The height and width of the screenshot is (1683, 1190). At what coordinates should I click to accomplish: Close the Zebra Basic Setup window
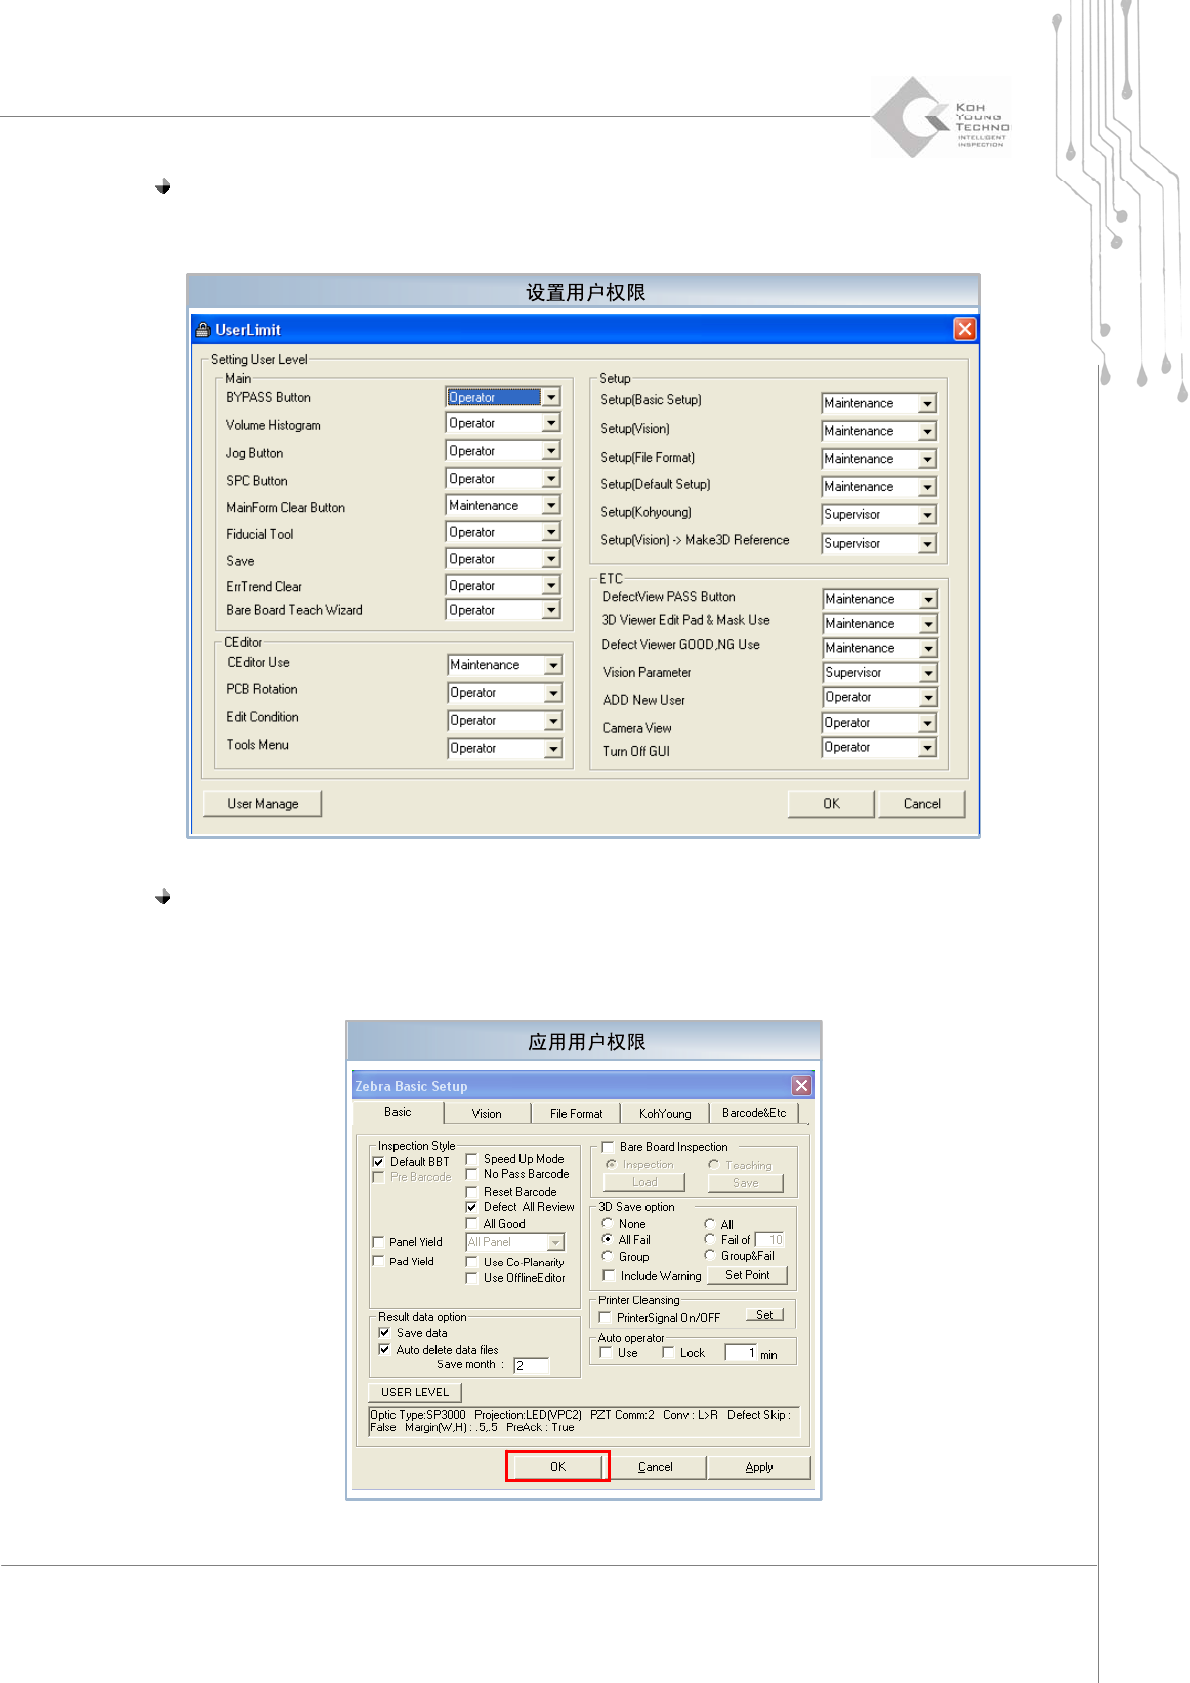click(x=801, y=1085)
